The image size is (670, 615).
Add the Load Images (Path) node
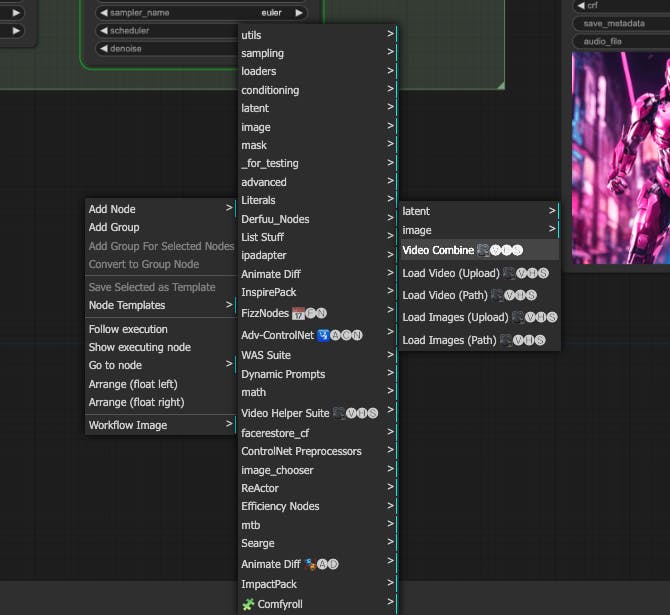pyautogui.click(x=479, y=340)
